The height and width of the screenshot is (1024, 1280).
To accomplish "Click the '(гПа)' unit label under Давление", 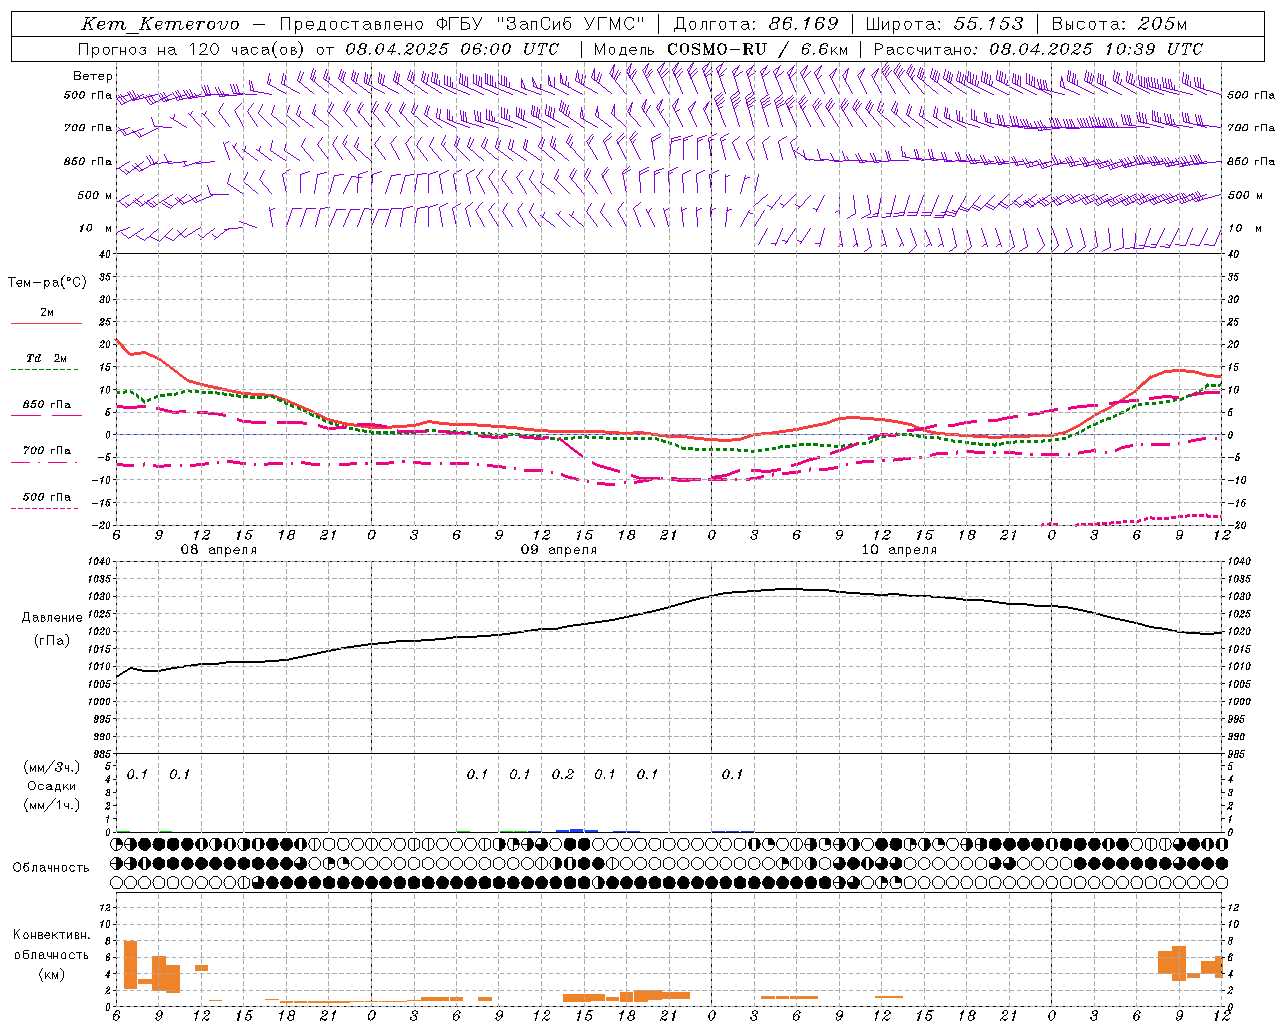I will point(52,641).
